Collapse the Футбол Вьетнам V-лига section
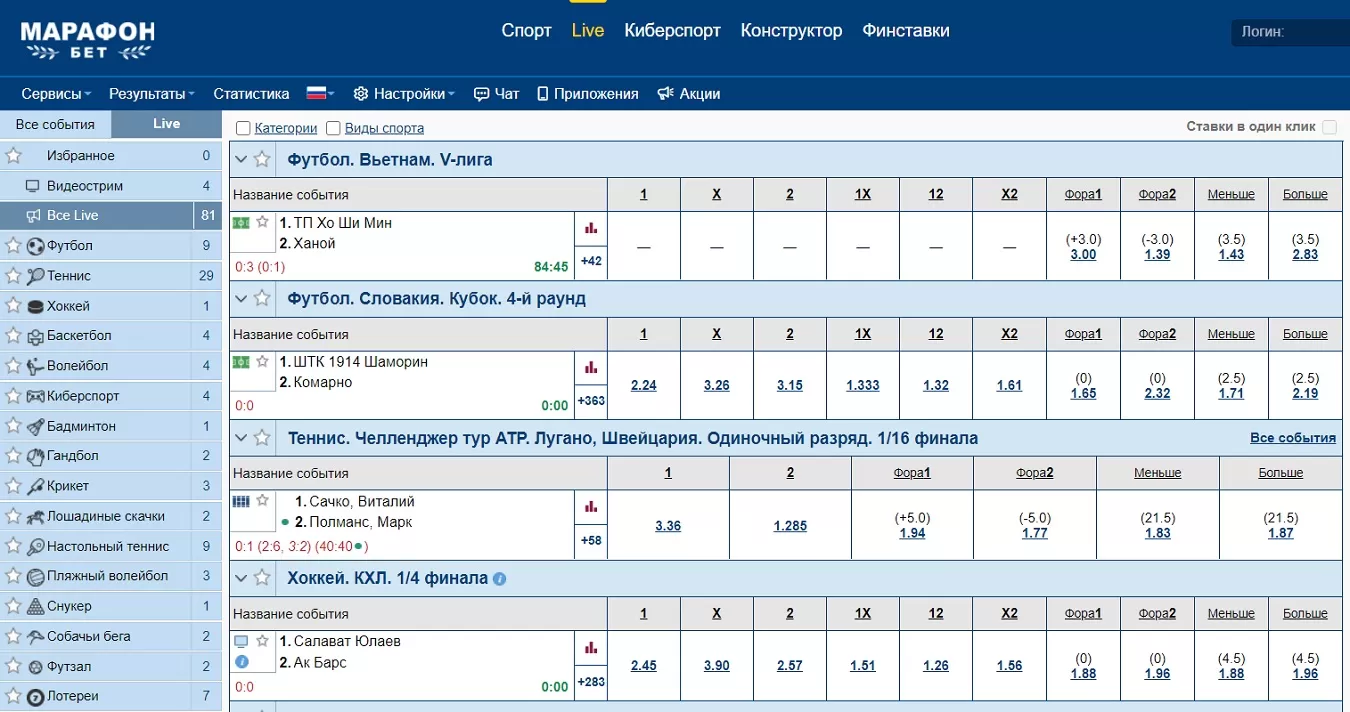 [x=240, y=159]
